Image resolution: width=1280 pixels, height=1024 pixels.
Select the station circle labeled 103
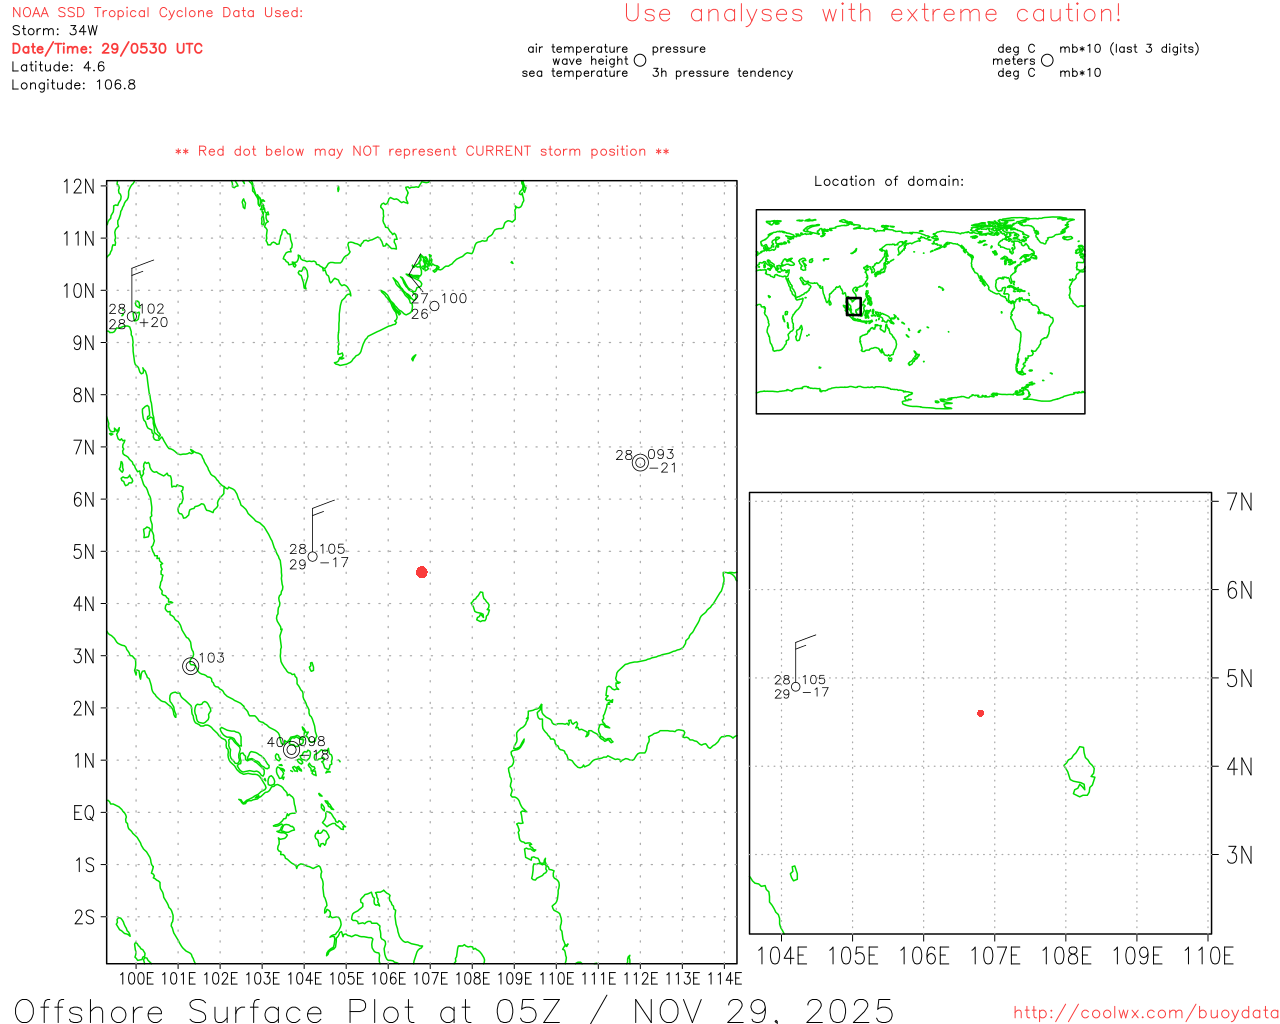point(191,666)
